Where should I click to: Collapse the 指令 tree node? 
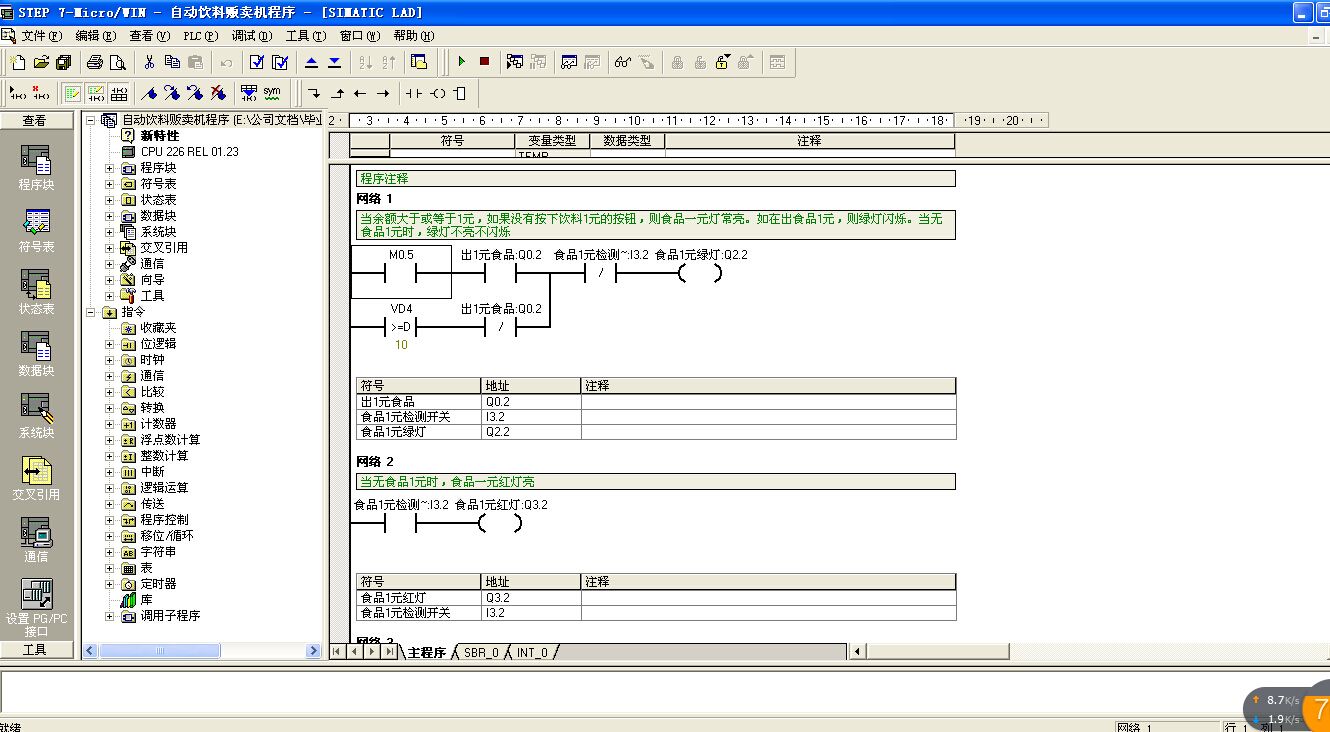(92, 312)
